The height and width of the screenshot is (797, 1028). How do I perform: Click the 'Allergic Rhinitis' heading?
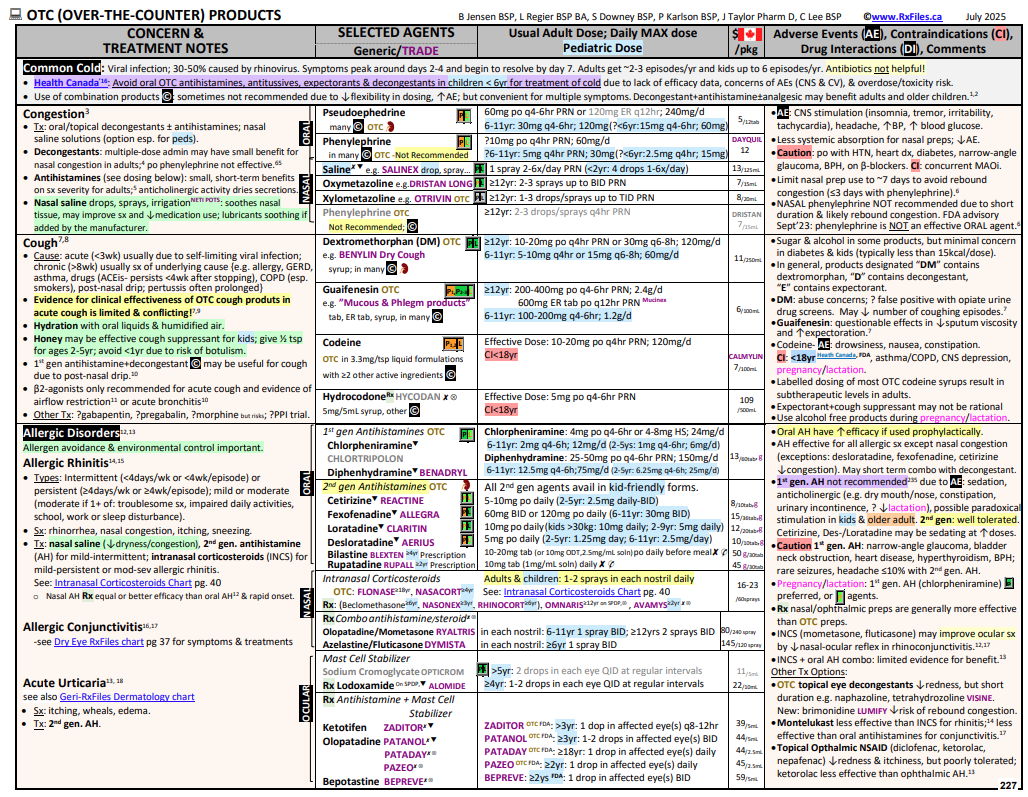[x=66, y=463]
